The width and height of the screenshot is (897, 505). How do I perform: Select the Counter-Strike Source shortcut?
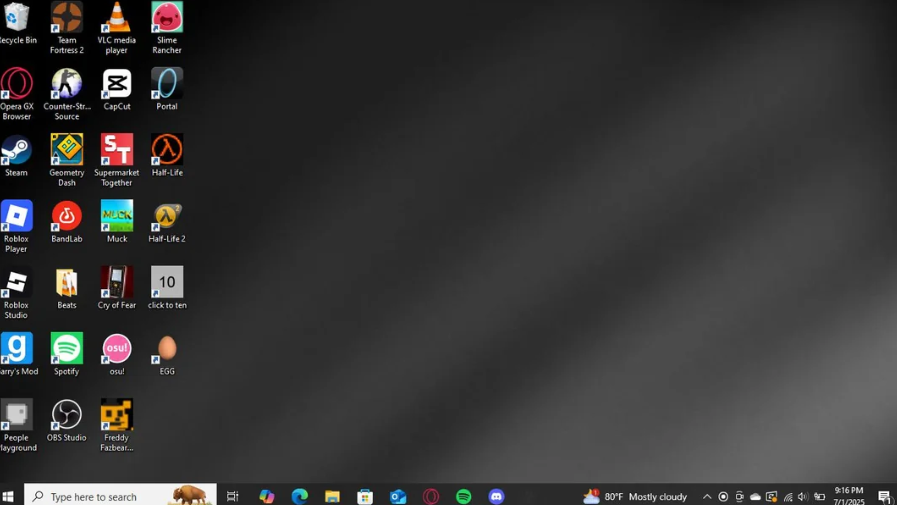point(66,94)
